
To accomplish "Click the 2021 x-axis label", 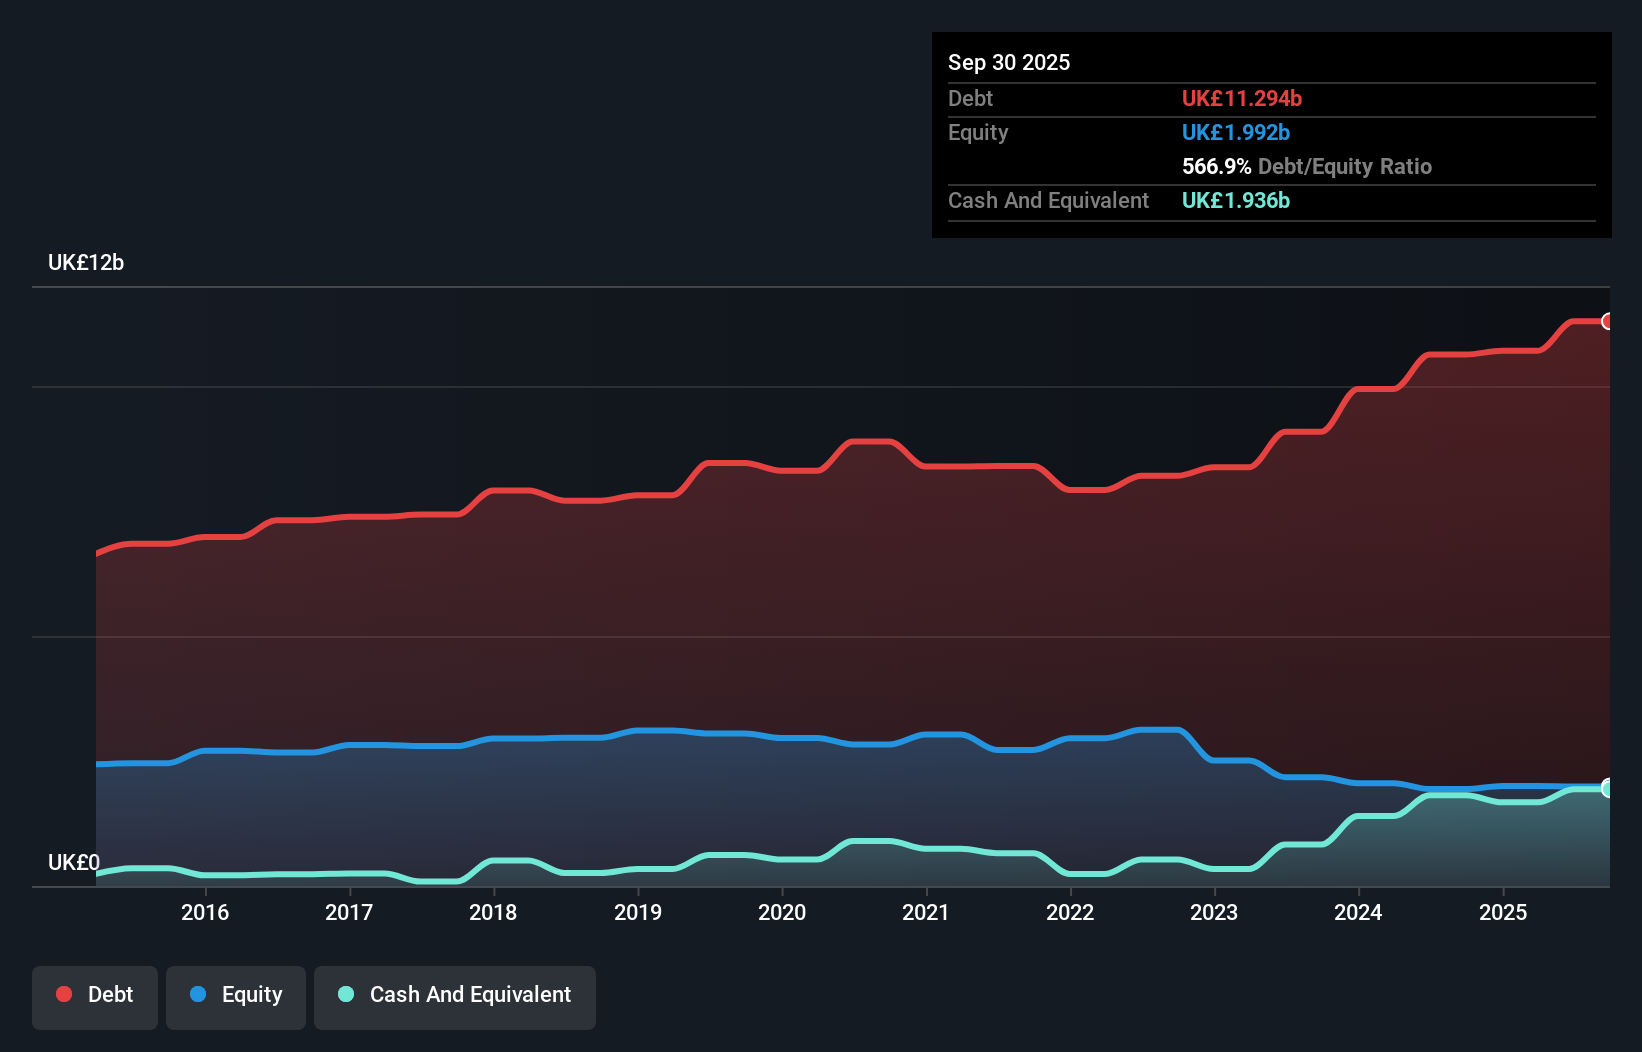I will point(926,912).
